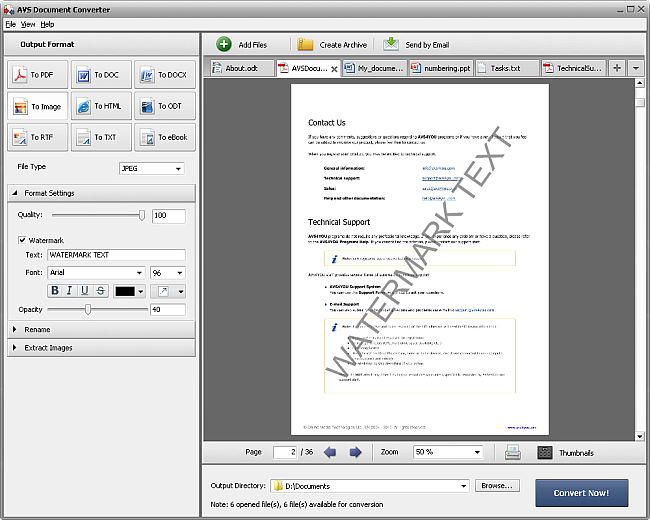The height and width of the screenshot is (520, 650).
Task: Select the To HTML output format
Action: [101, 106]
